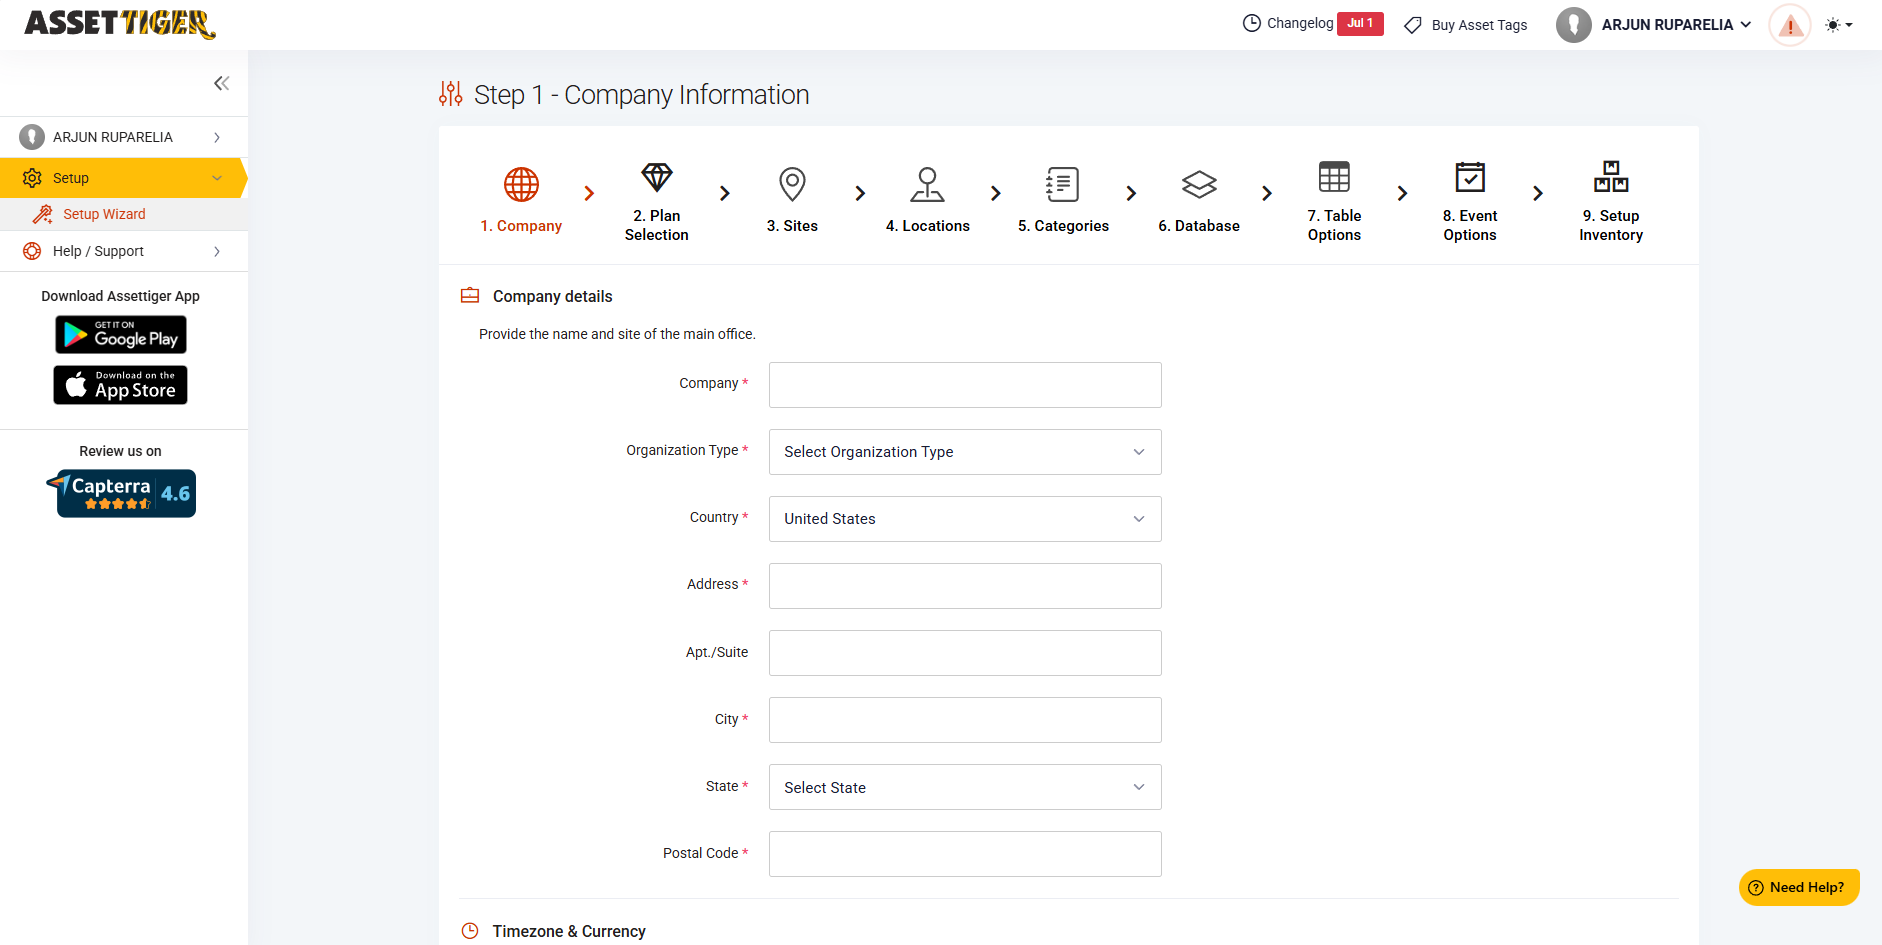This screenshot has width=1882, height=945.
Task: Open the Select State dropdown
Action: pyautogui.click(x=964, y=787)
